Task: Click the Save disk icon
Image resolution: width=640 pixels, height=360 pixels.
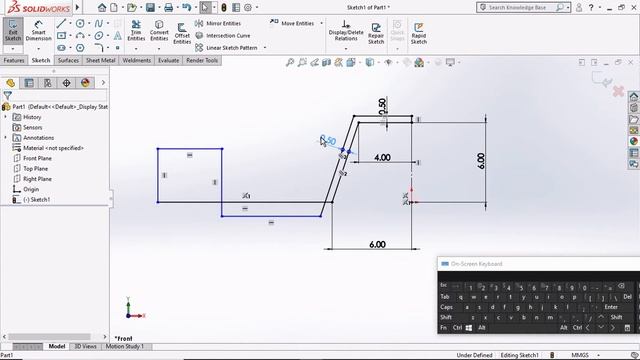Action: point(150,7)
